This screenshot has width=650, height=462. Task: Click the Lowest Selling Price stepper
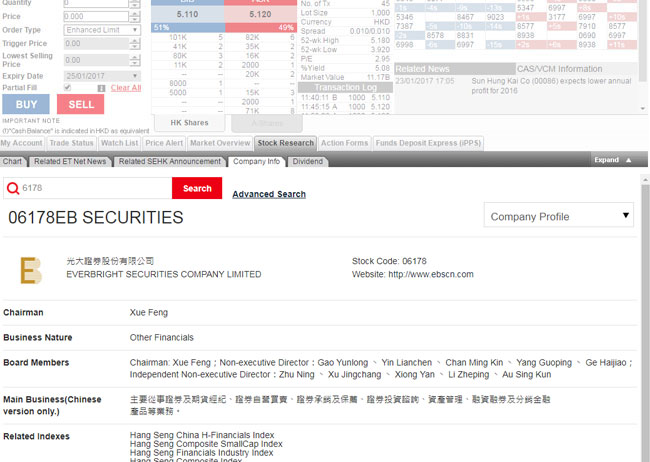135,60
